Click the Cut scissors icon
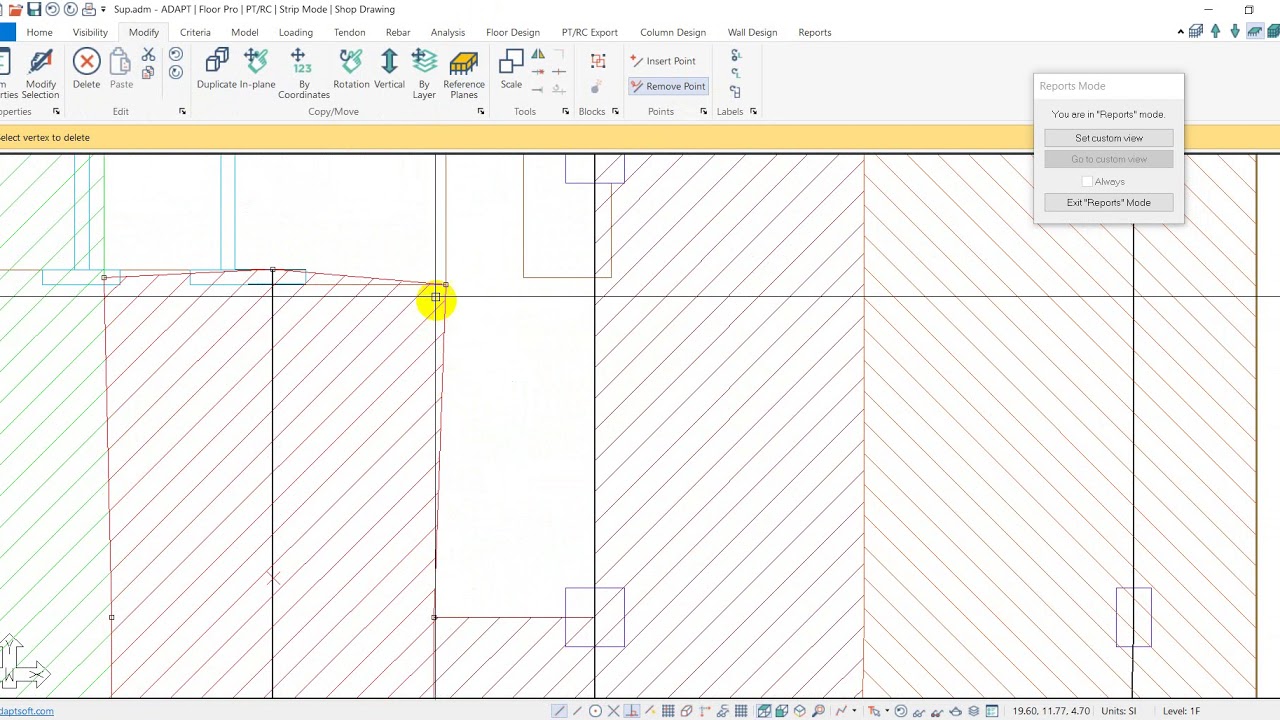 pyautogui.click(x=148, y=55)
